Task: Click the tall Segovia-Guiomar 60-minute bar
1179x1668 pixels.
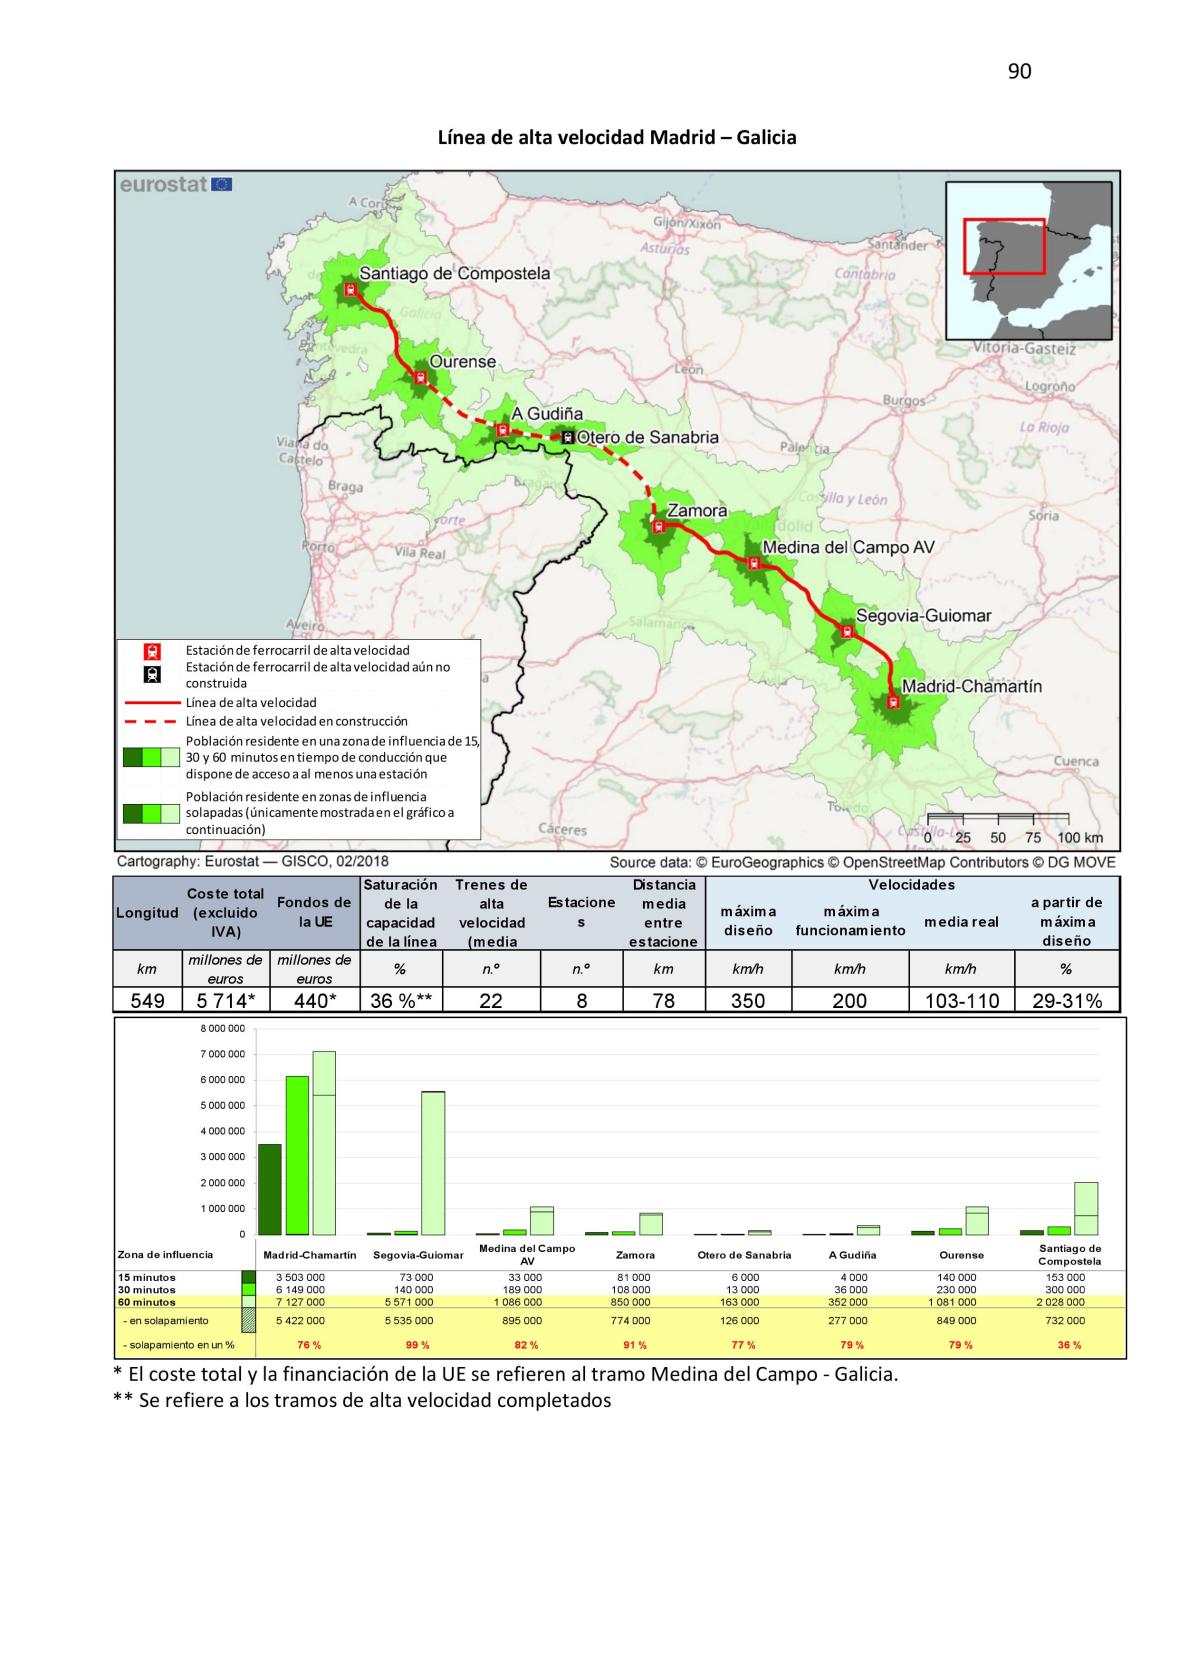Action: click(433, 1163)
